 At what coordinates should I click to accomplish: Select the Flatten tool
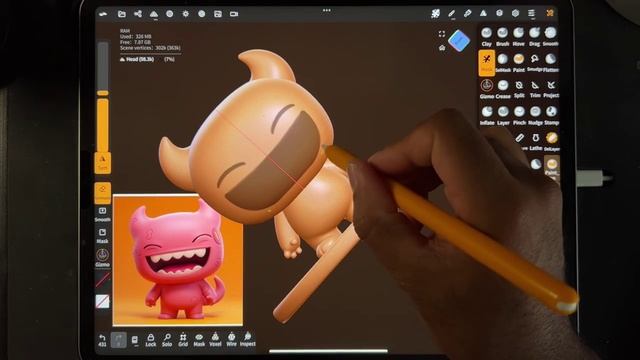pos(551,62)
